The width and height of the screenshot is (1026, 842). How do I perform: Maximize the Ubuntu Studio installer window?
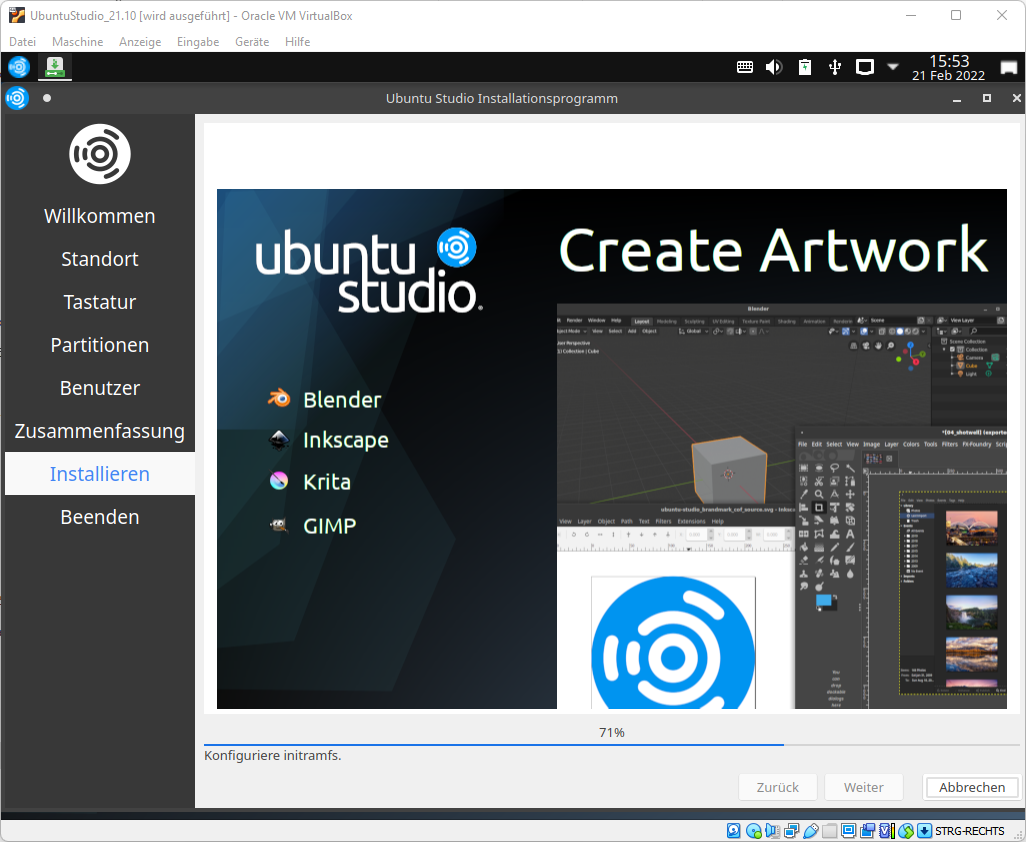987,98
